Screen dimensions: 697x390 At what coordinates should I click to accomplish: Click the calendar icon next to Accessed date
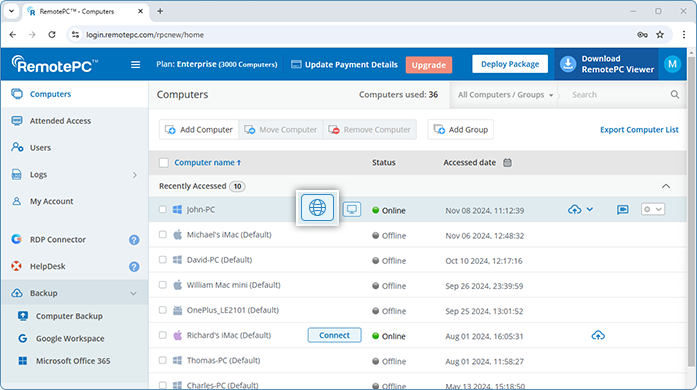tap(507, 163)
